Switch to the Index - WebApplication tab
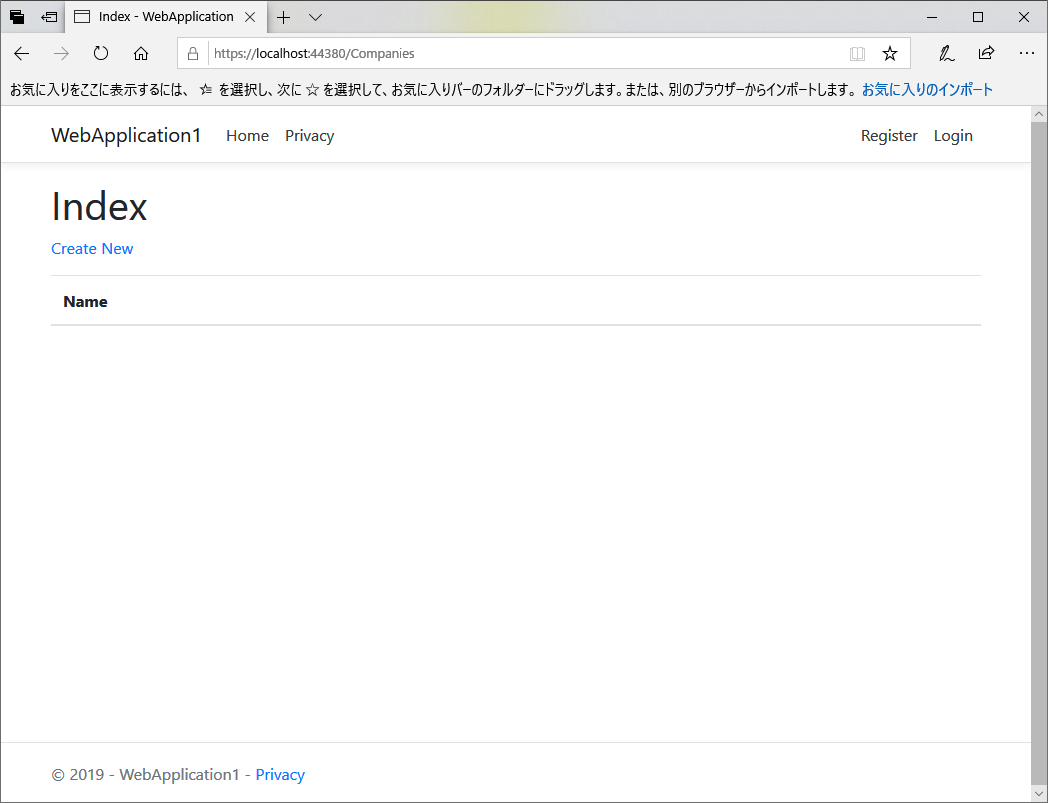1048x803 pixels. (x=160, y=16)
